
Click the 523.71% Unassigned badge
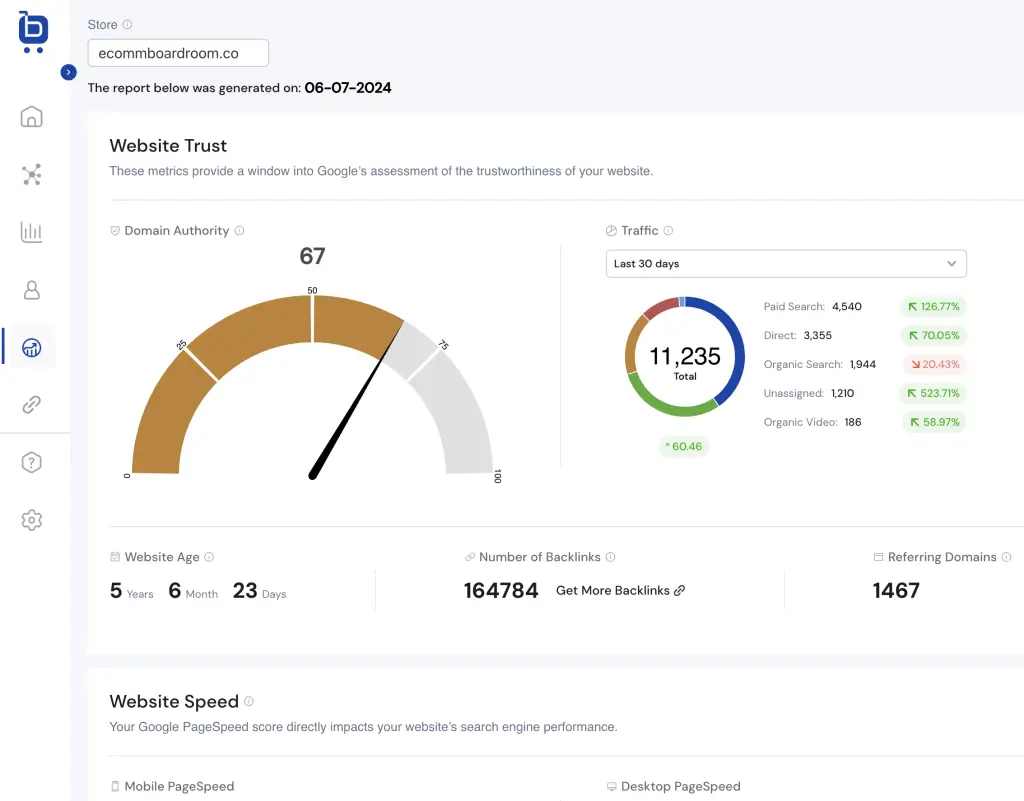933,393
